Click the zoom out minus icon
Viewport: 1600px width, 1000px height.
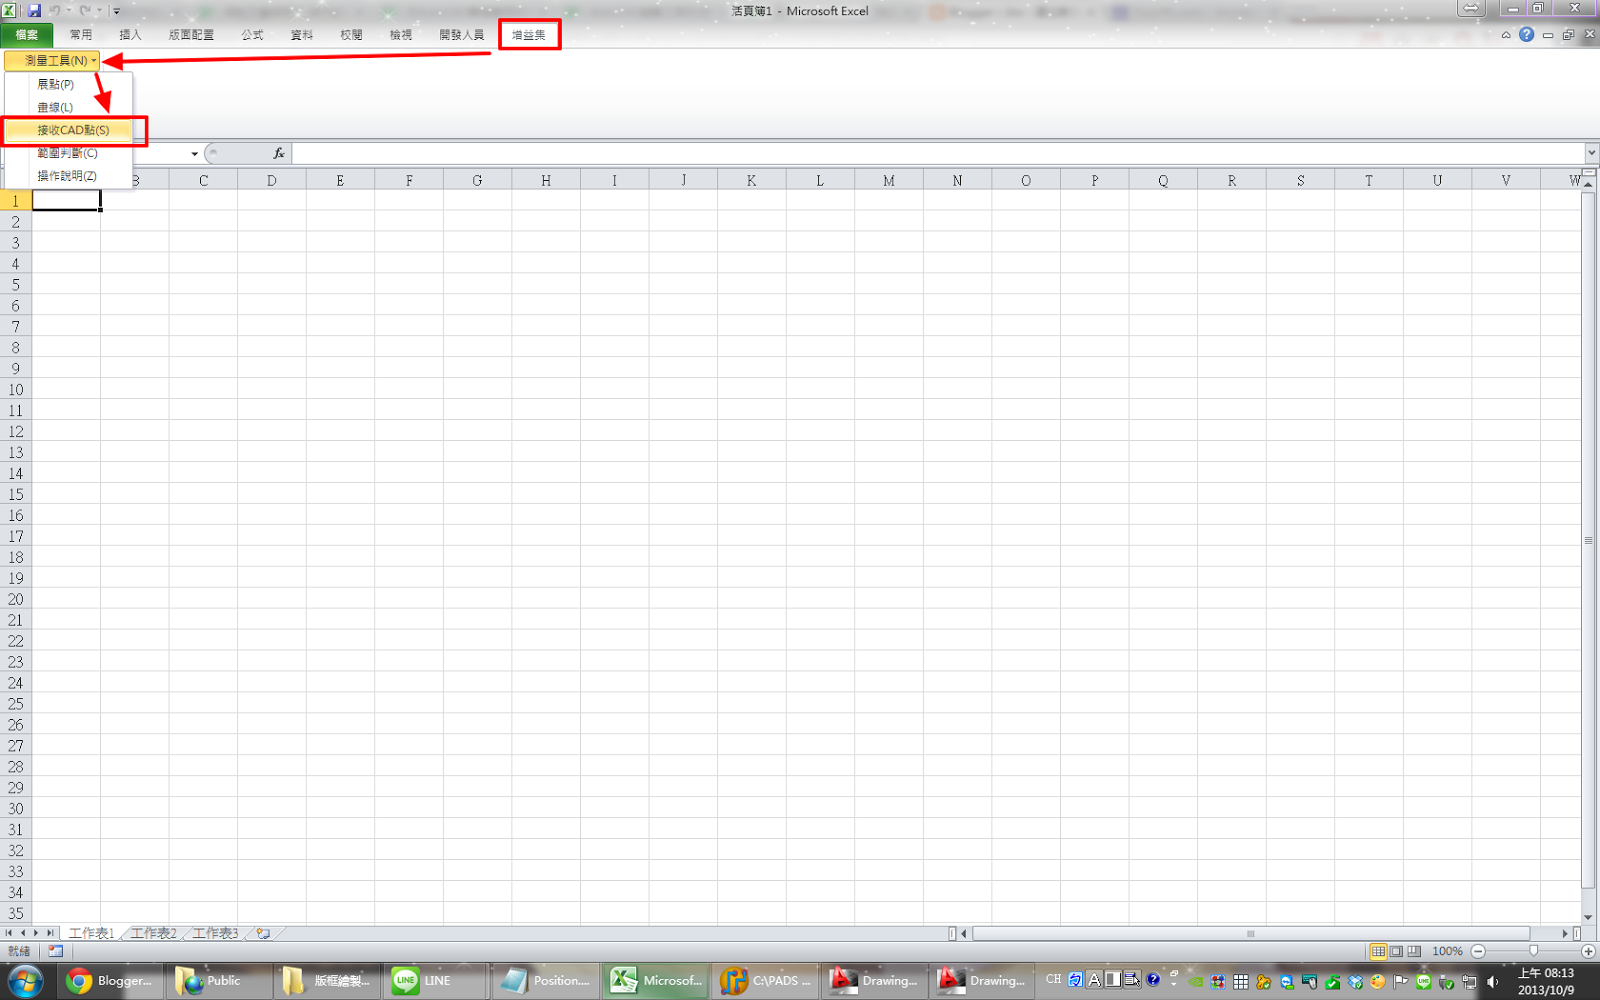point(1478,951)
